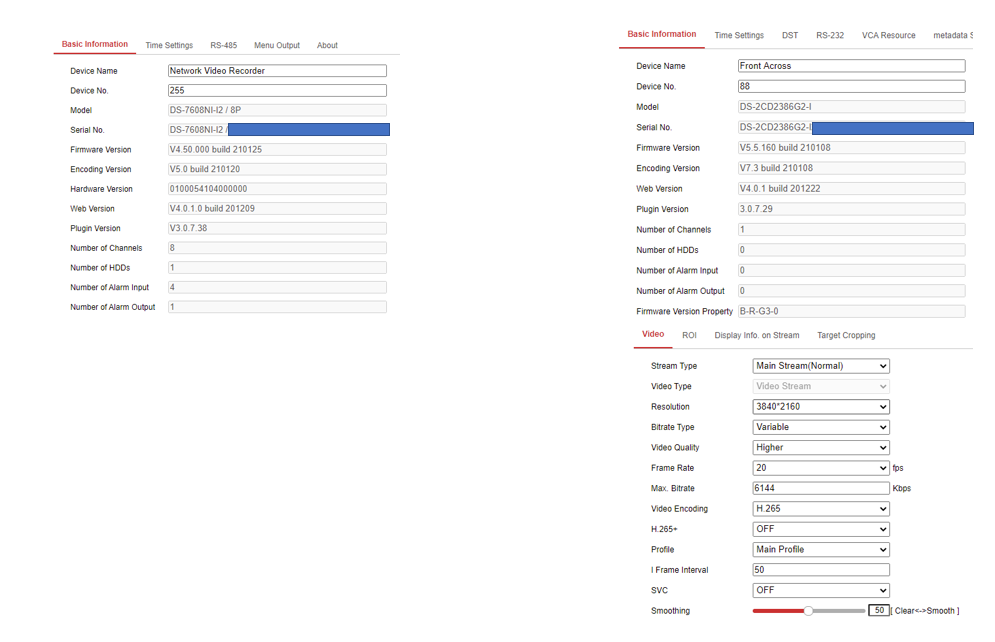This screenshot has width=995, height=642.
Task: Switch to the ROI tab
Action: 689,335
